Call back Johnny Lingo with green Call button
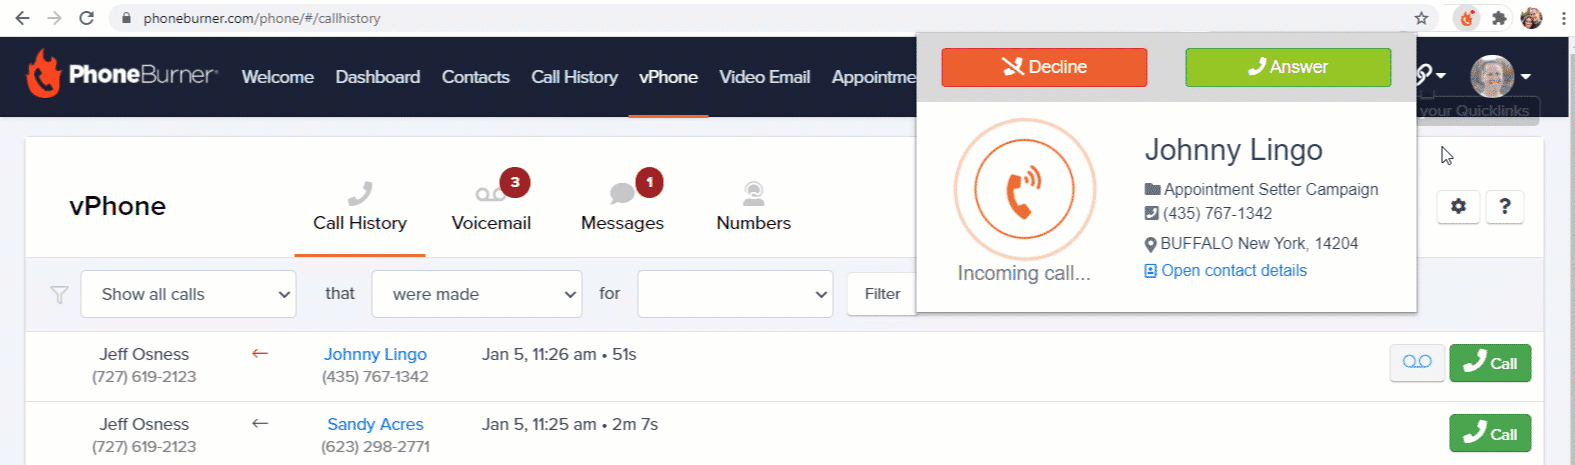Viewport: 1575px width, 465px height. (x=1490, y=363)
